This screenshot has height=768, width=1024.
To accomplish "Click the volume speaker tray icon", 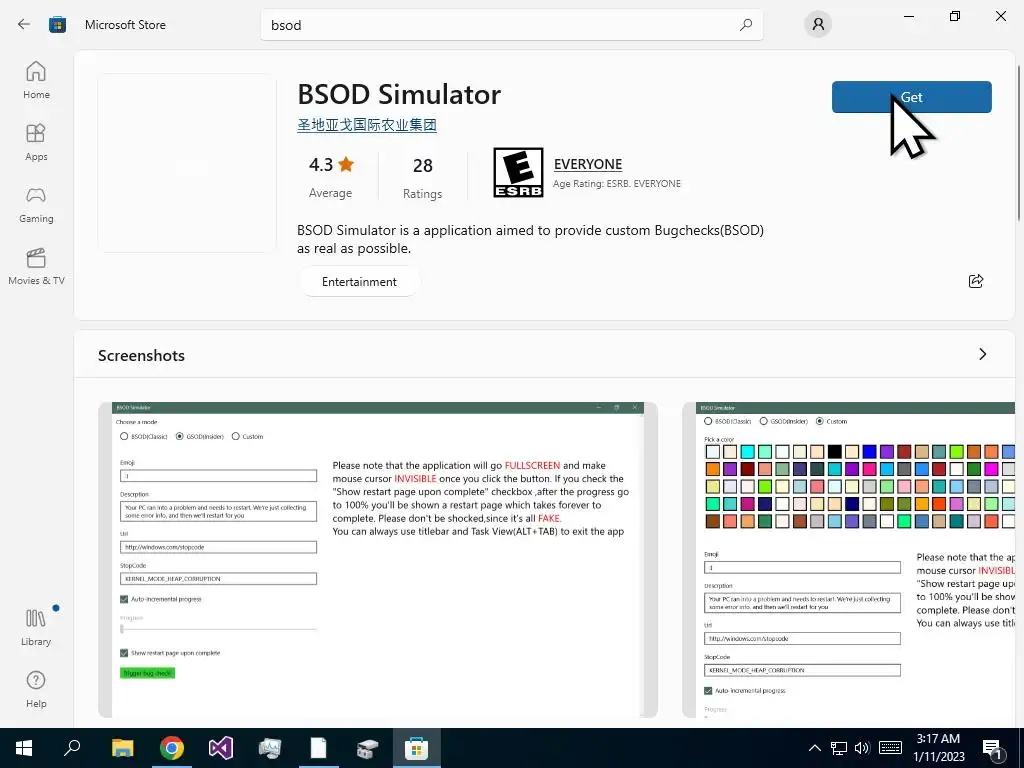I will coord(862,748).
